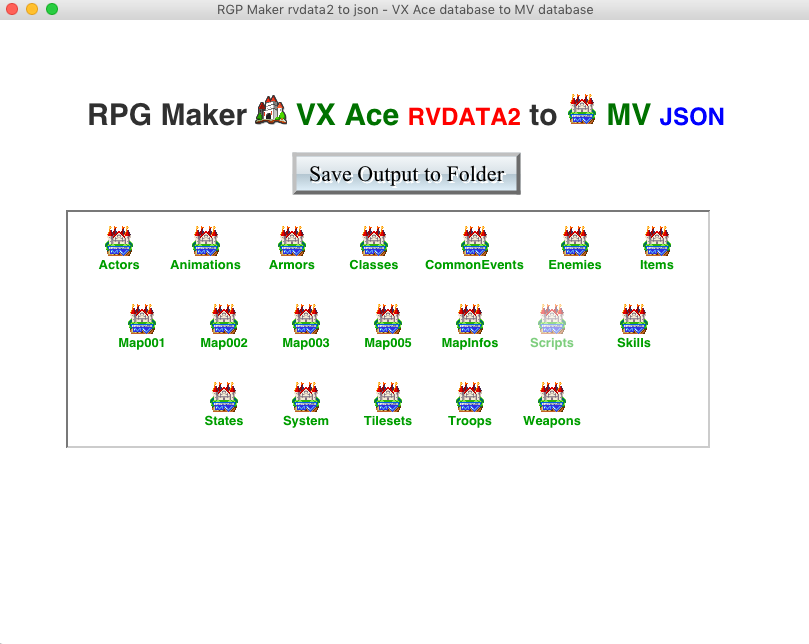Click the Items file icon
809x644 pixels.
click(x=657, y=242)
